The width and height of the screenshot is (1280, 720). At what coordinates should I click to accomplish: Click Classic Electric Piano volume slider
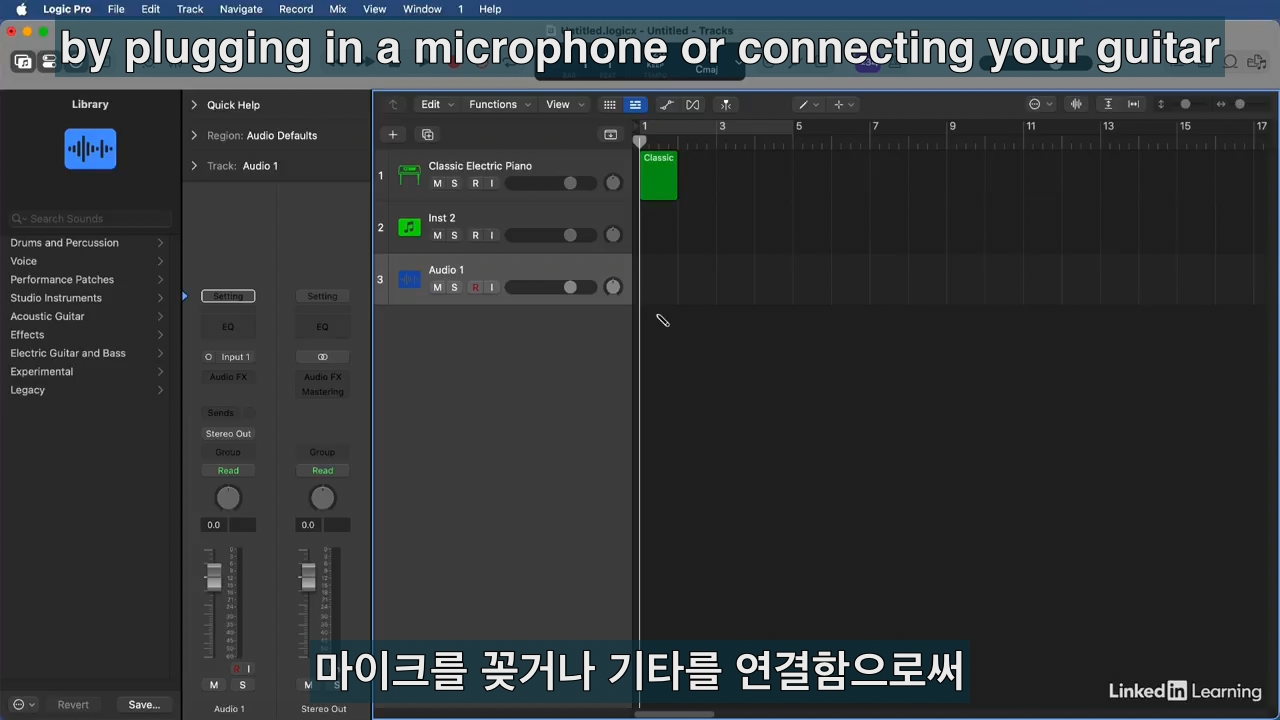550,183
